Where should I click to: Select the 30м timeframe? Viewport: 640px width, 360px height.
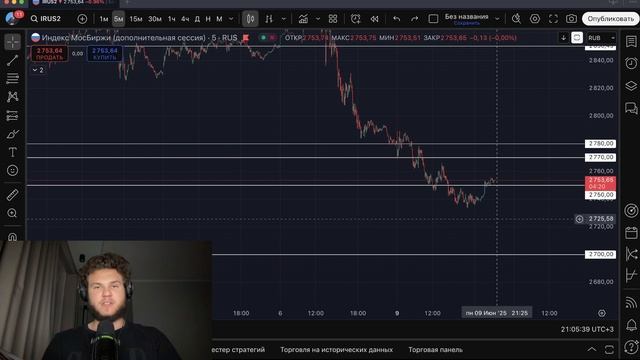(x=155, y=19)
